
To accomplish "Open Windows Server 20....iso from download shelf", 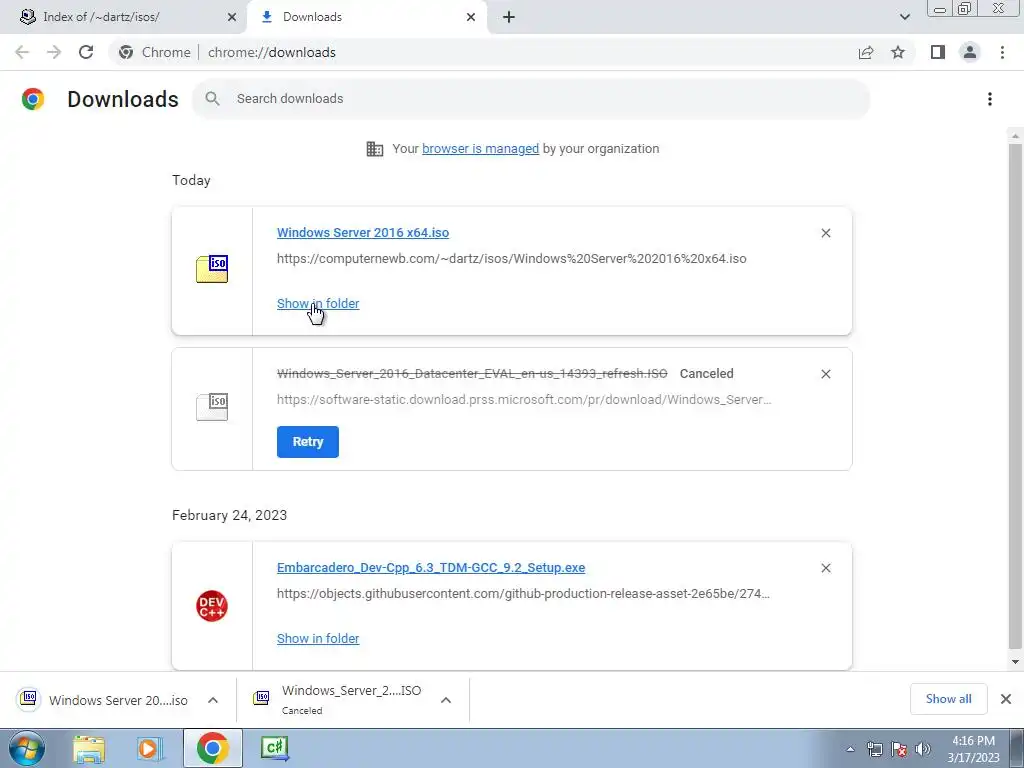I will tap(103, 700).
